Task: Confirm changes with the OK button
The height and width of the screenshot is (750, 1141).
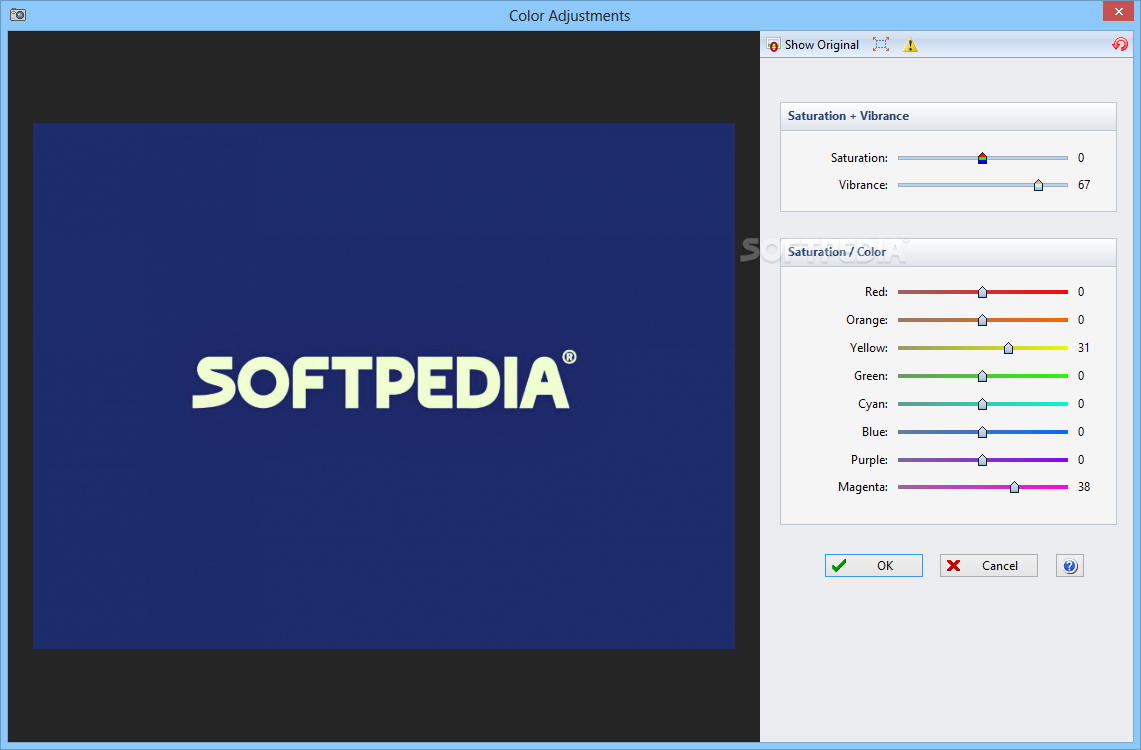Action: pos(874,566)
